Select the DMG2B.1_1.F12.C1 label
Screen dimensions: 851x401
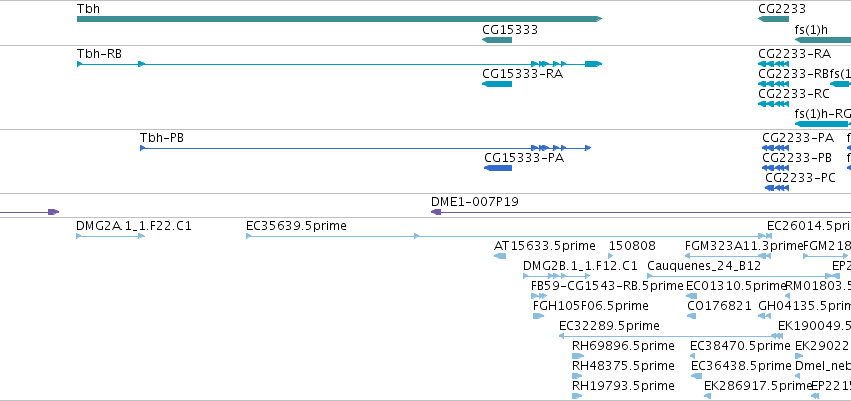pyautogui.click(x=580, y=266)
